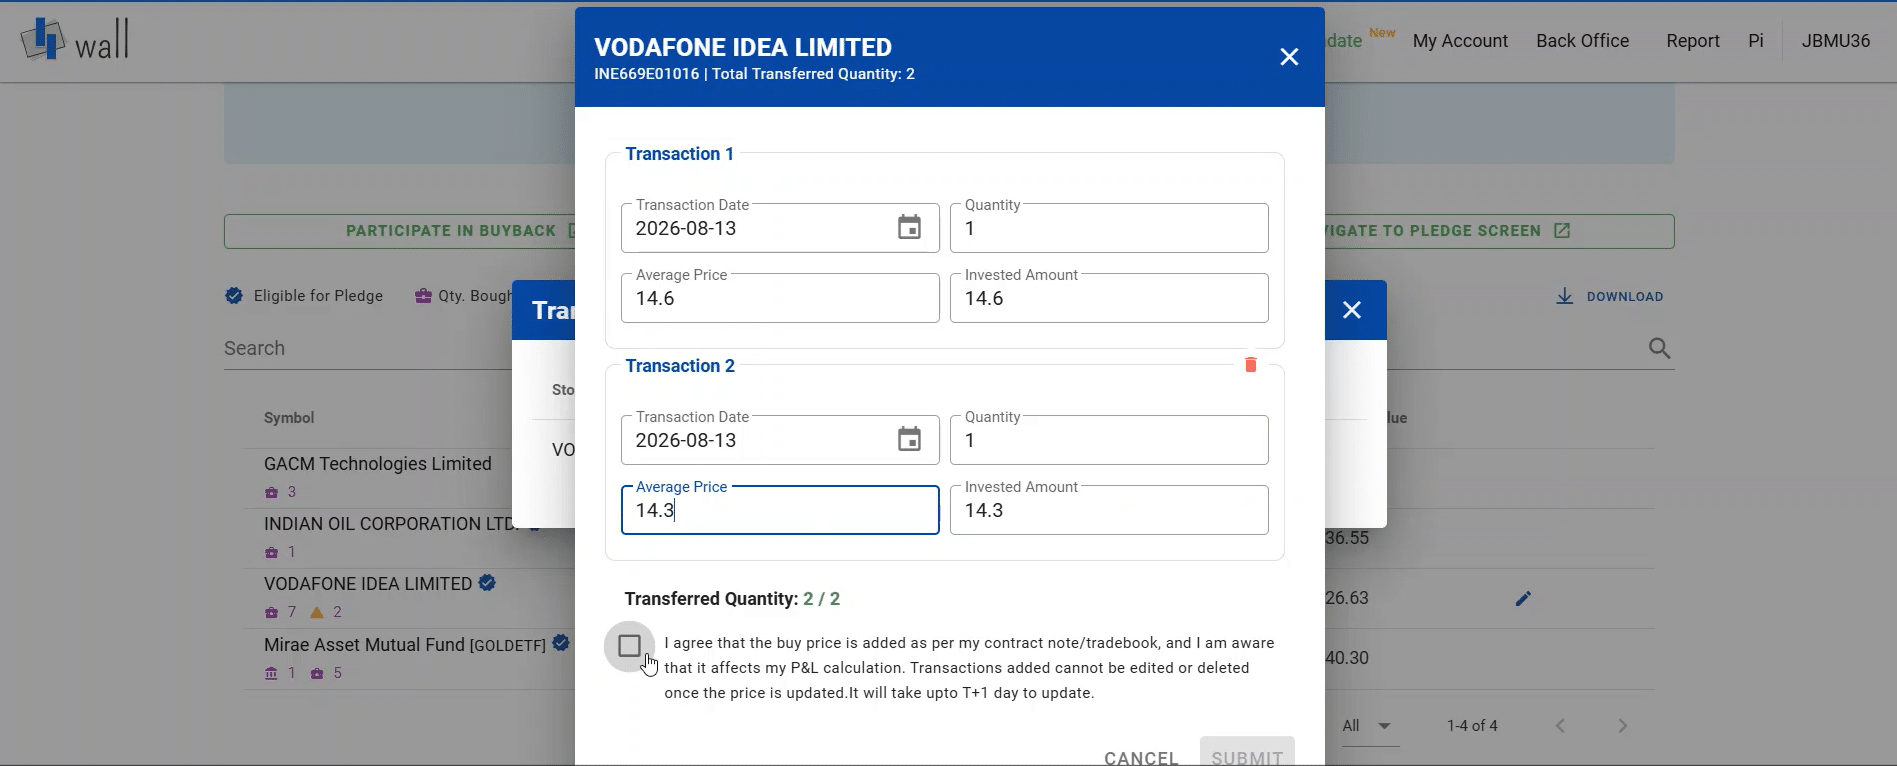Close the Vodafone Idea Limited dialog

1289,57
